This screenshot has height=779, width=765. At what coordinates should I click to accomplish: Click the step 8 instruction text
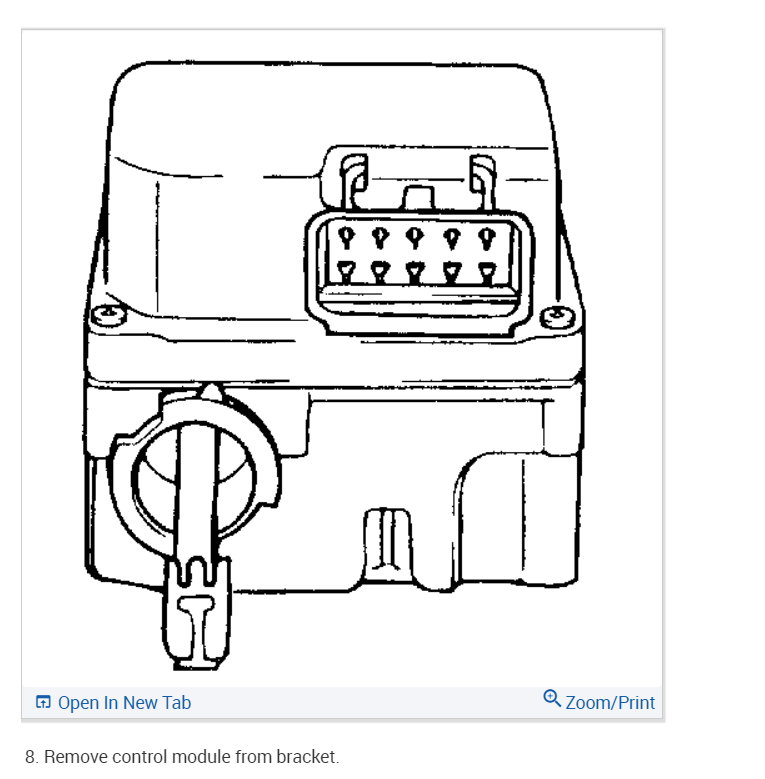click(x=182, y=757)
